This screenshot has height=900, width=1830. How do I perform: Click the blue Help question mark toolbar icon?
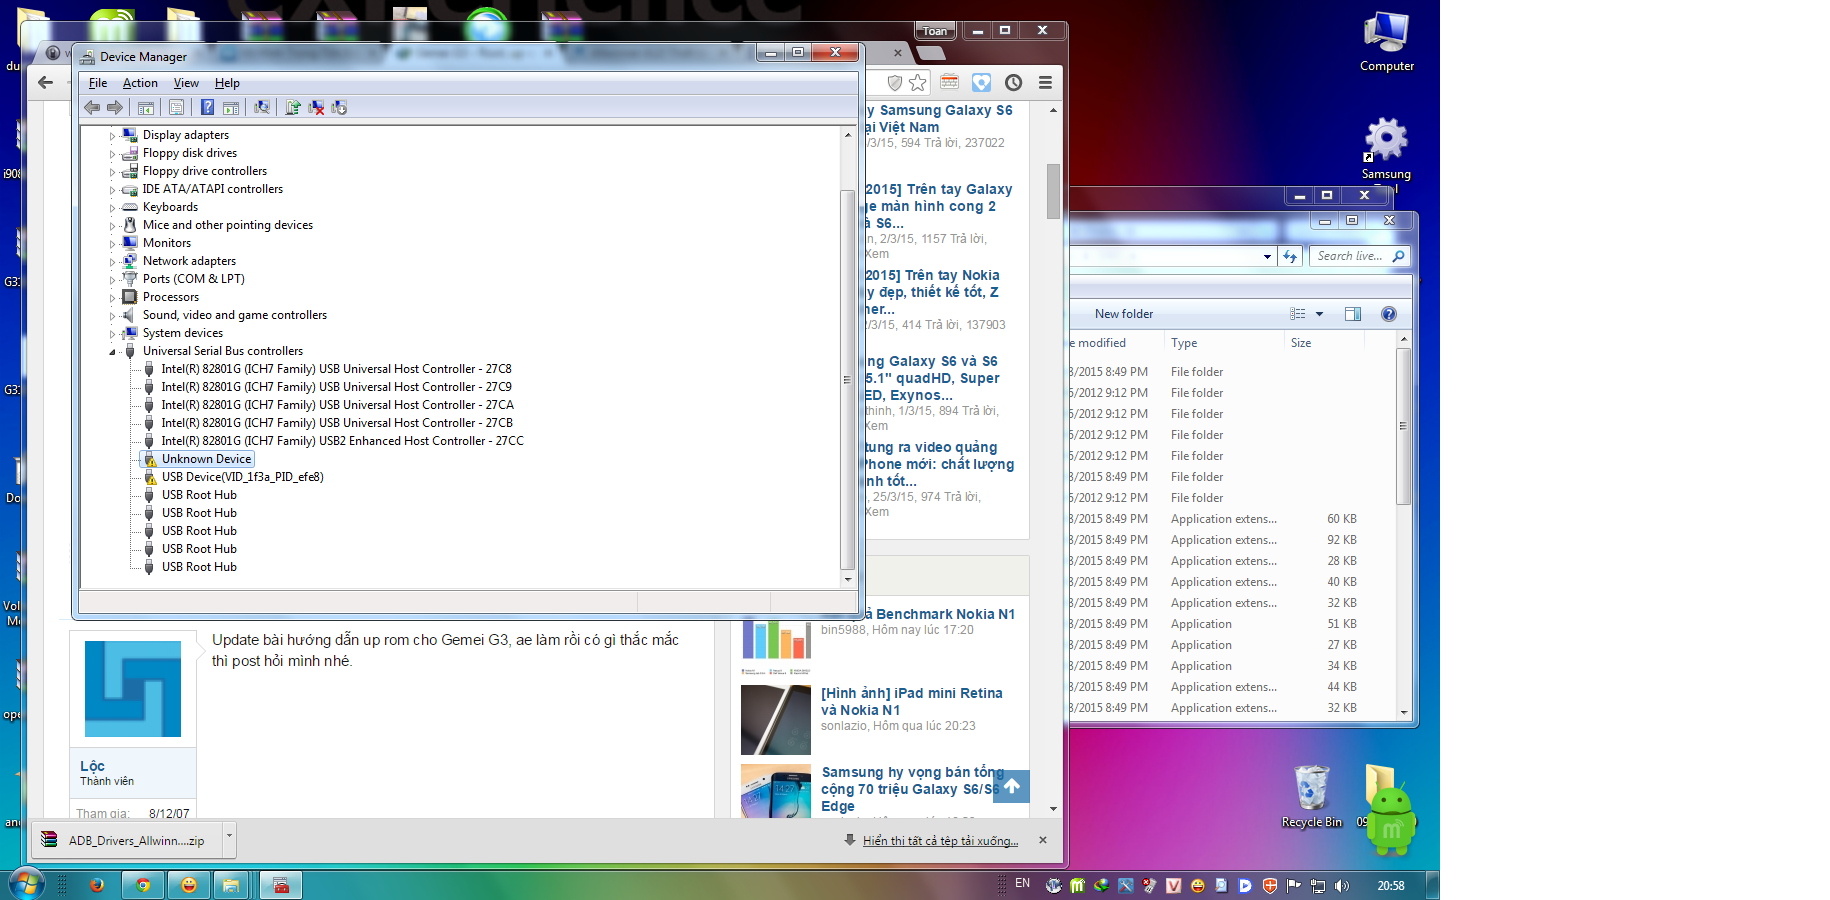coord(207,107)
